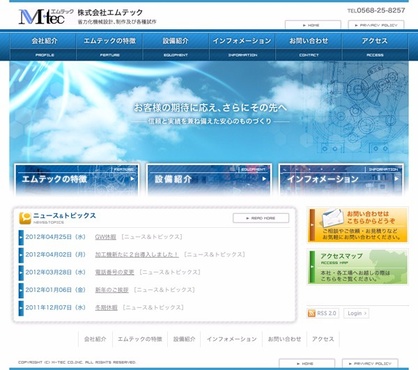The image size is (418, 370).
Task: Open the エムテックの特徴 FEATURE navigation tab
Action: tap(110, 47)
